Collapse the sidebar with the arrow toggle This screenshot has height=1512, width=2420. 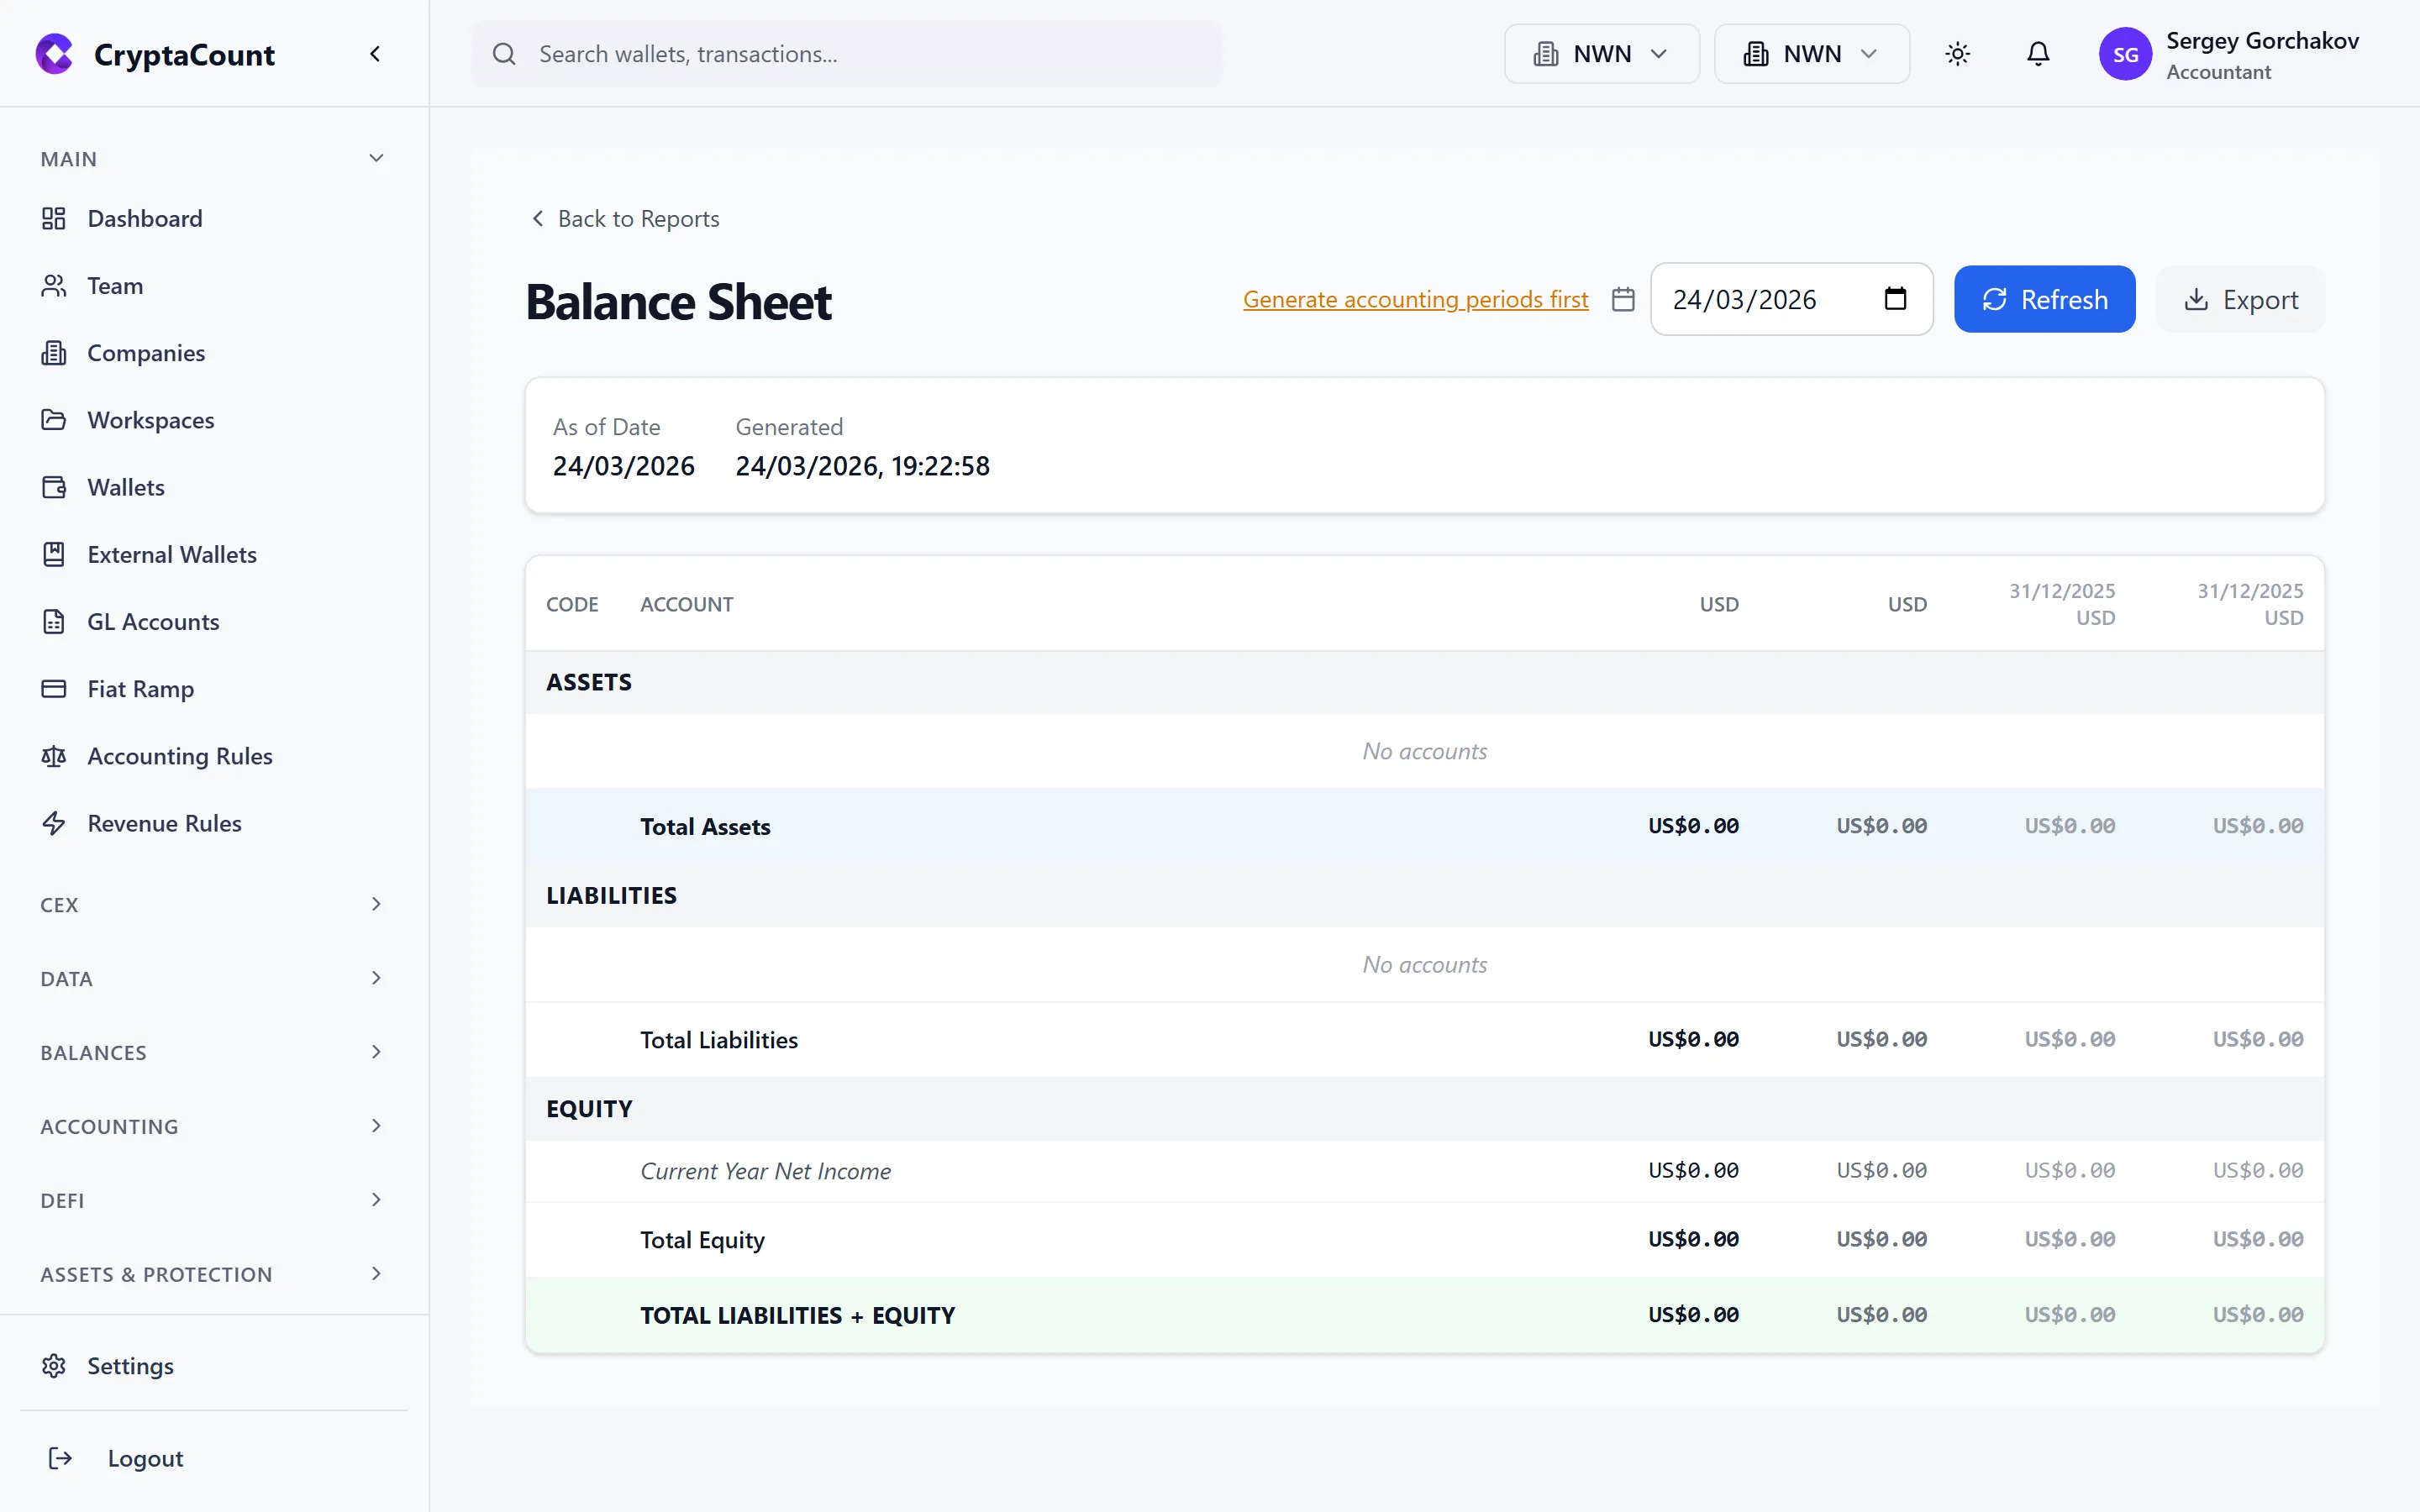(375, 53)
